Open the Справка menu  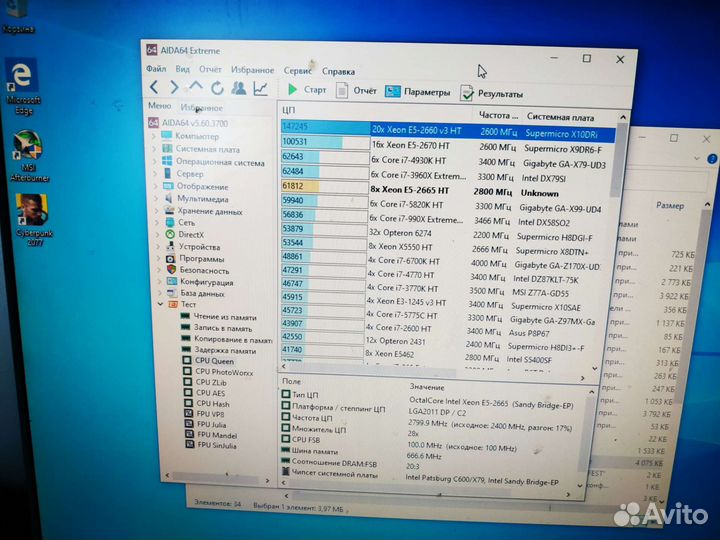pyautogui.click(x=338, y=71)
